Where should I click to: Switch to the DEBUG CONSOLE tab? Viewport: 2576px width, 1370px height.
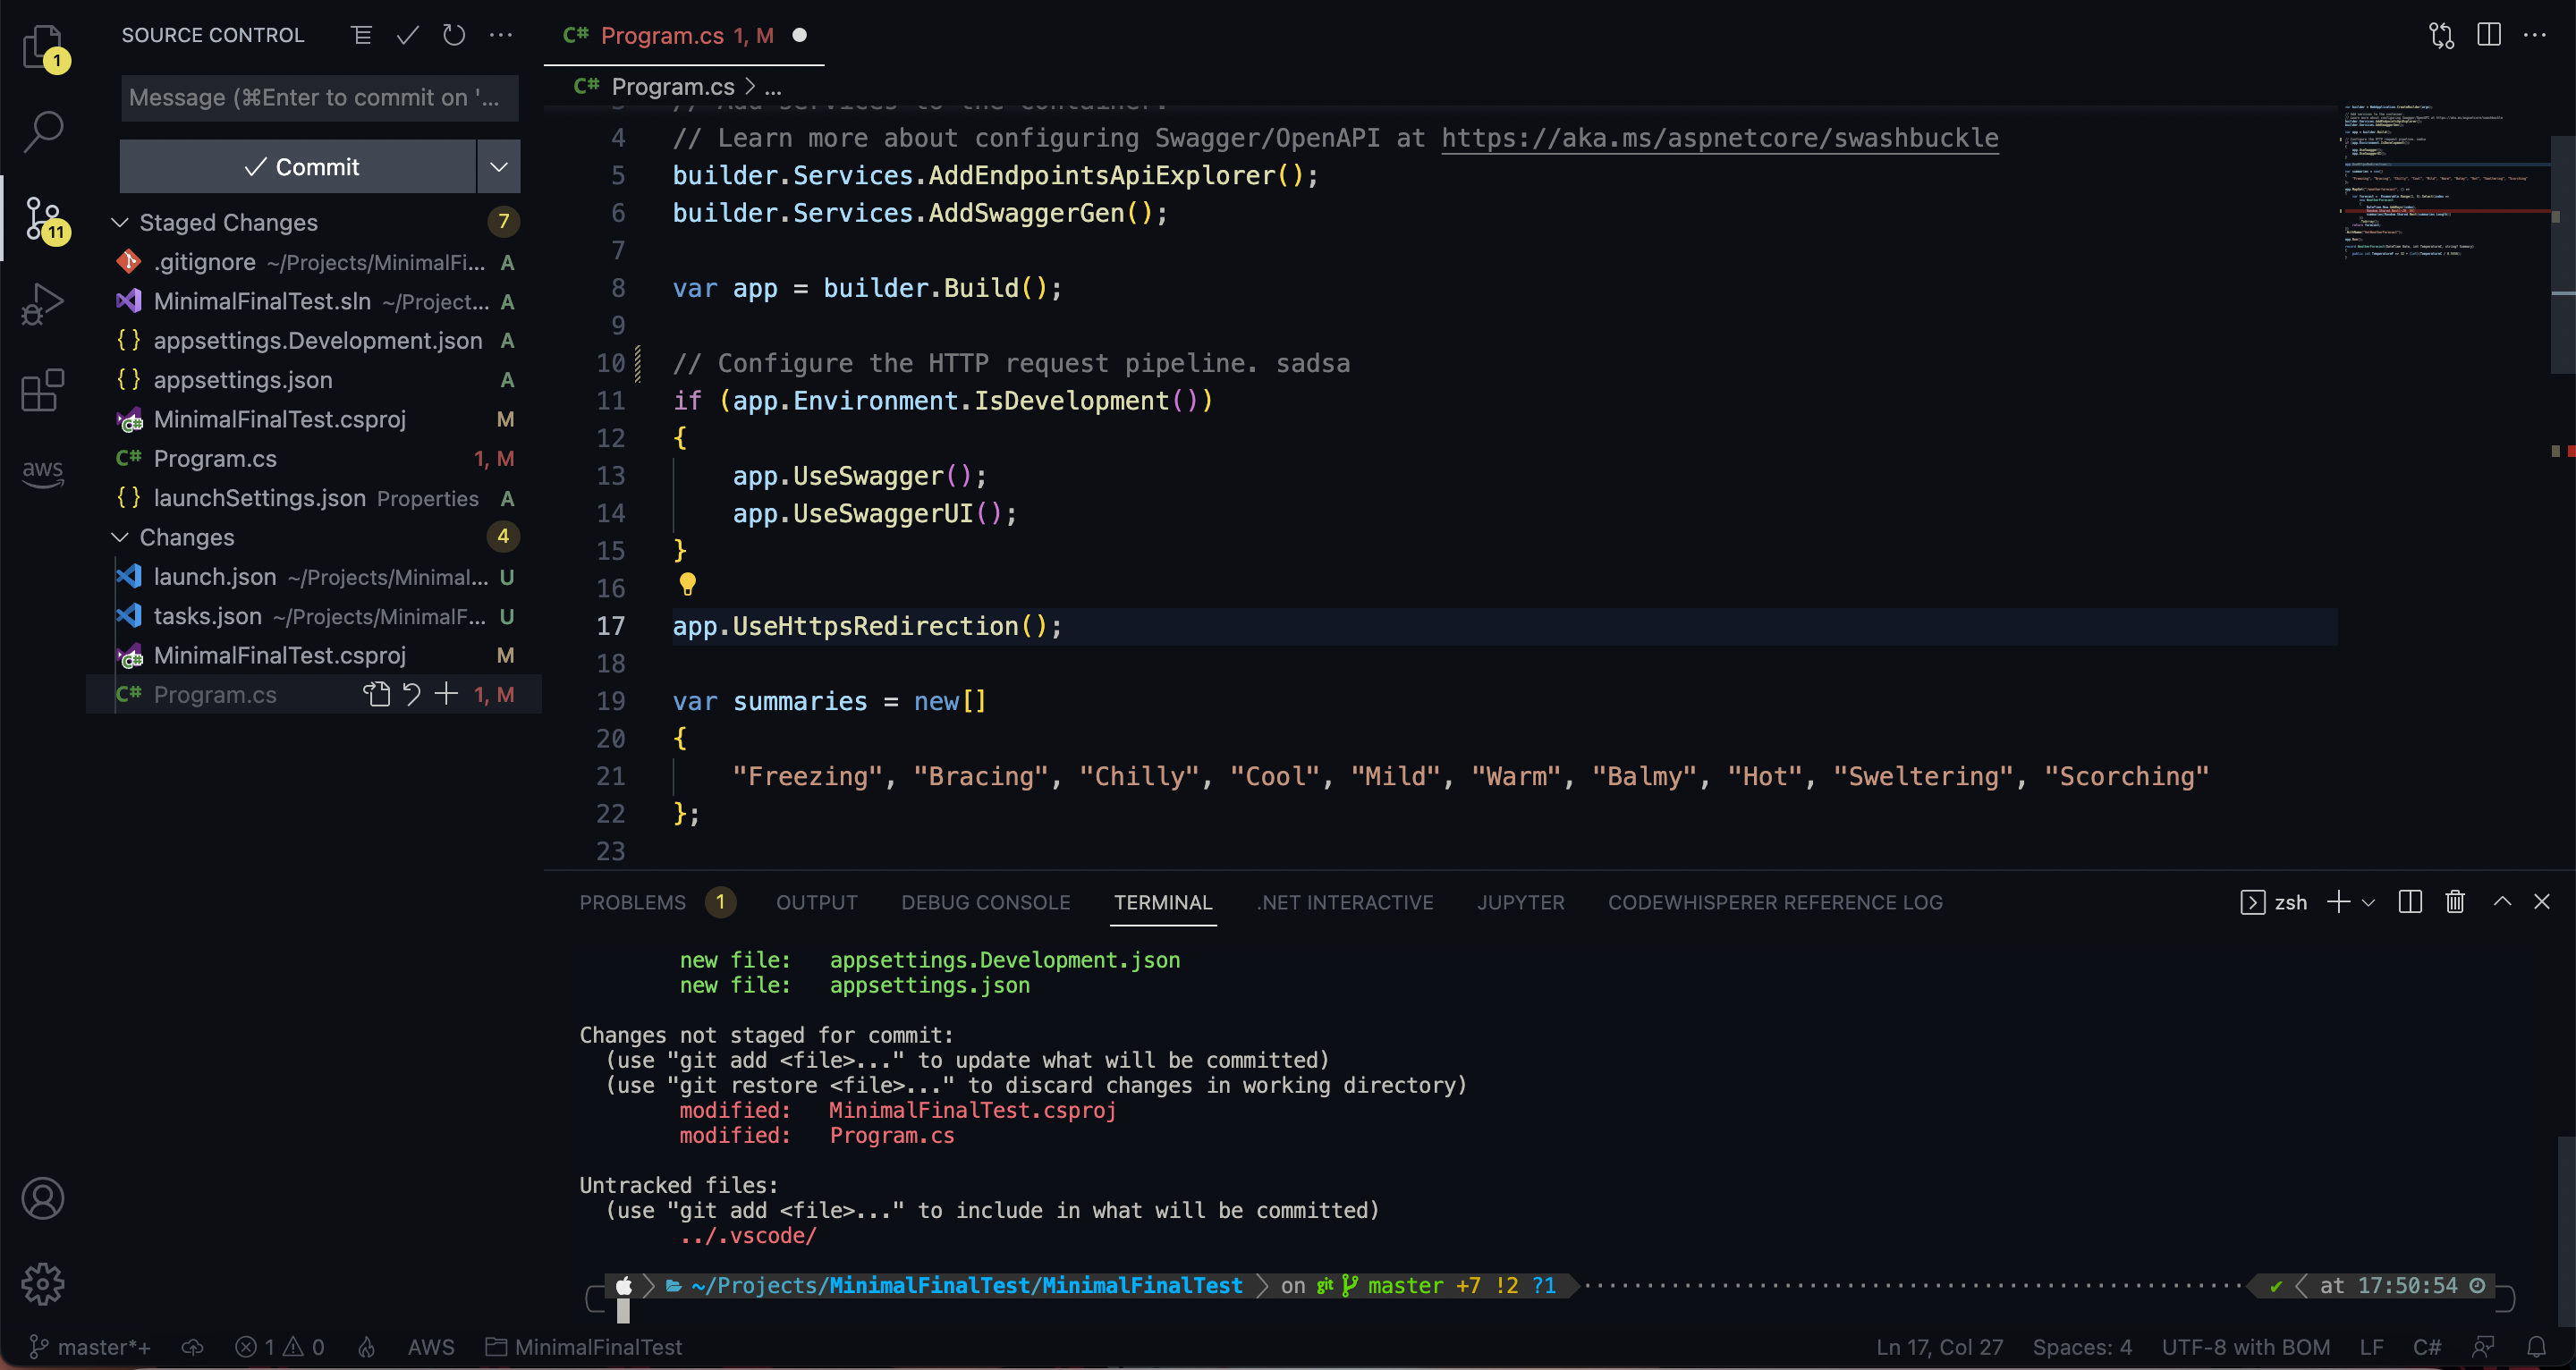[985, 902]
